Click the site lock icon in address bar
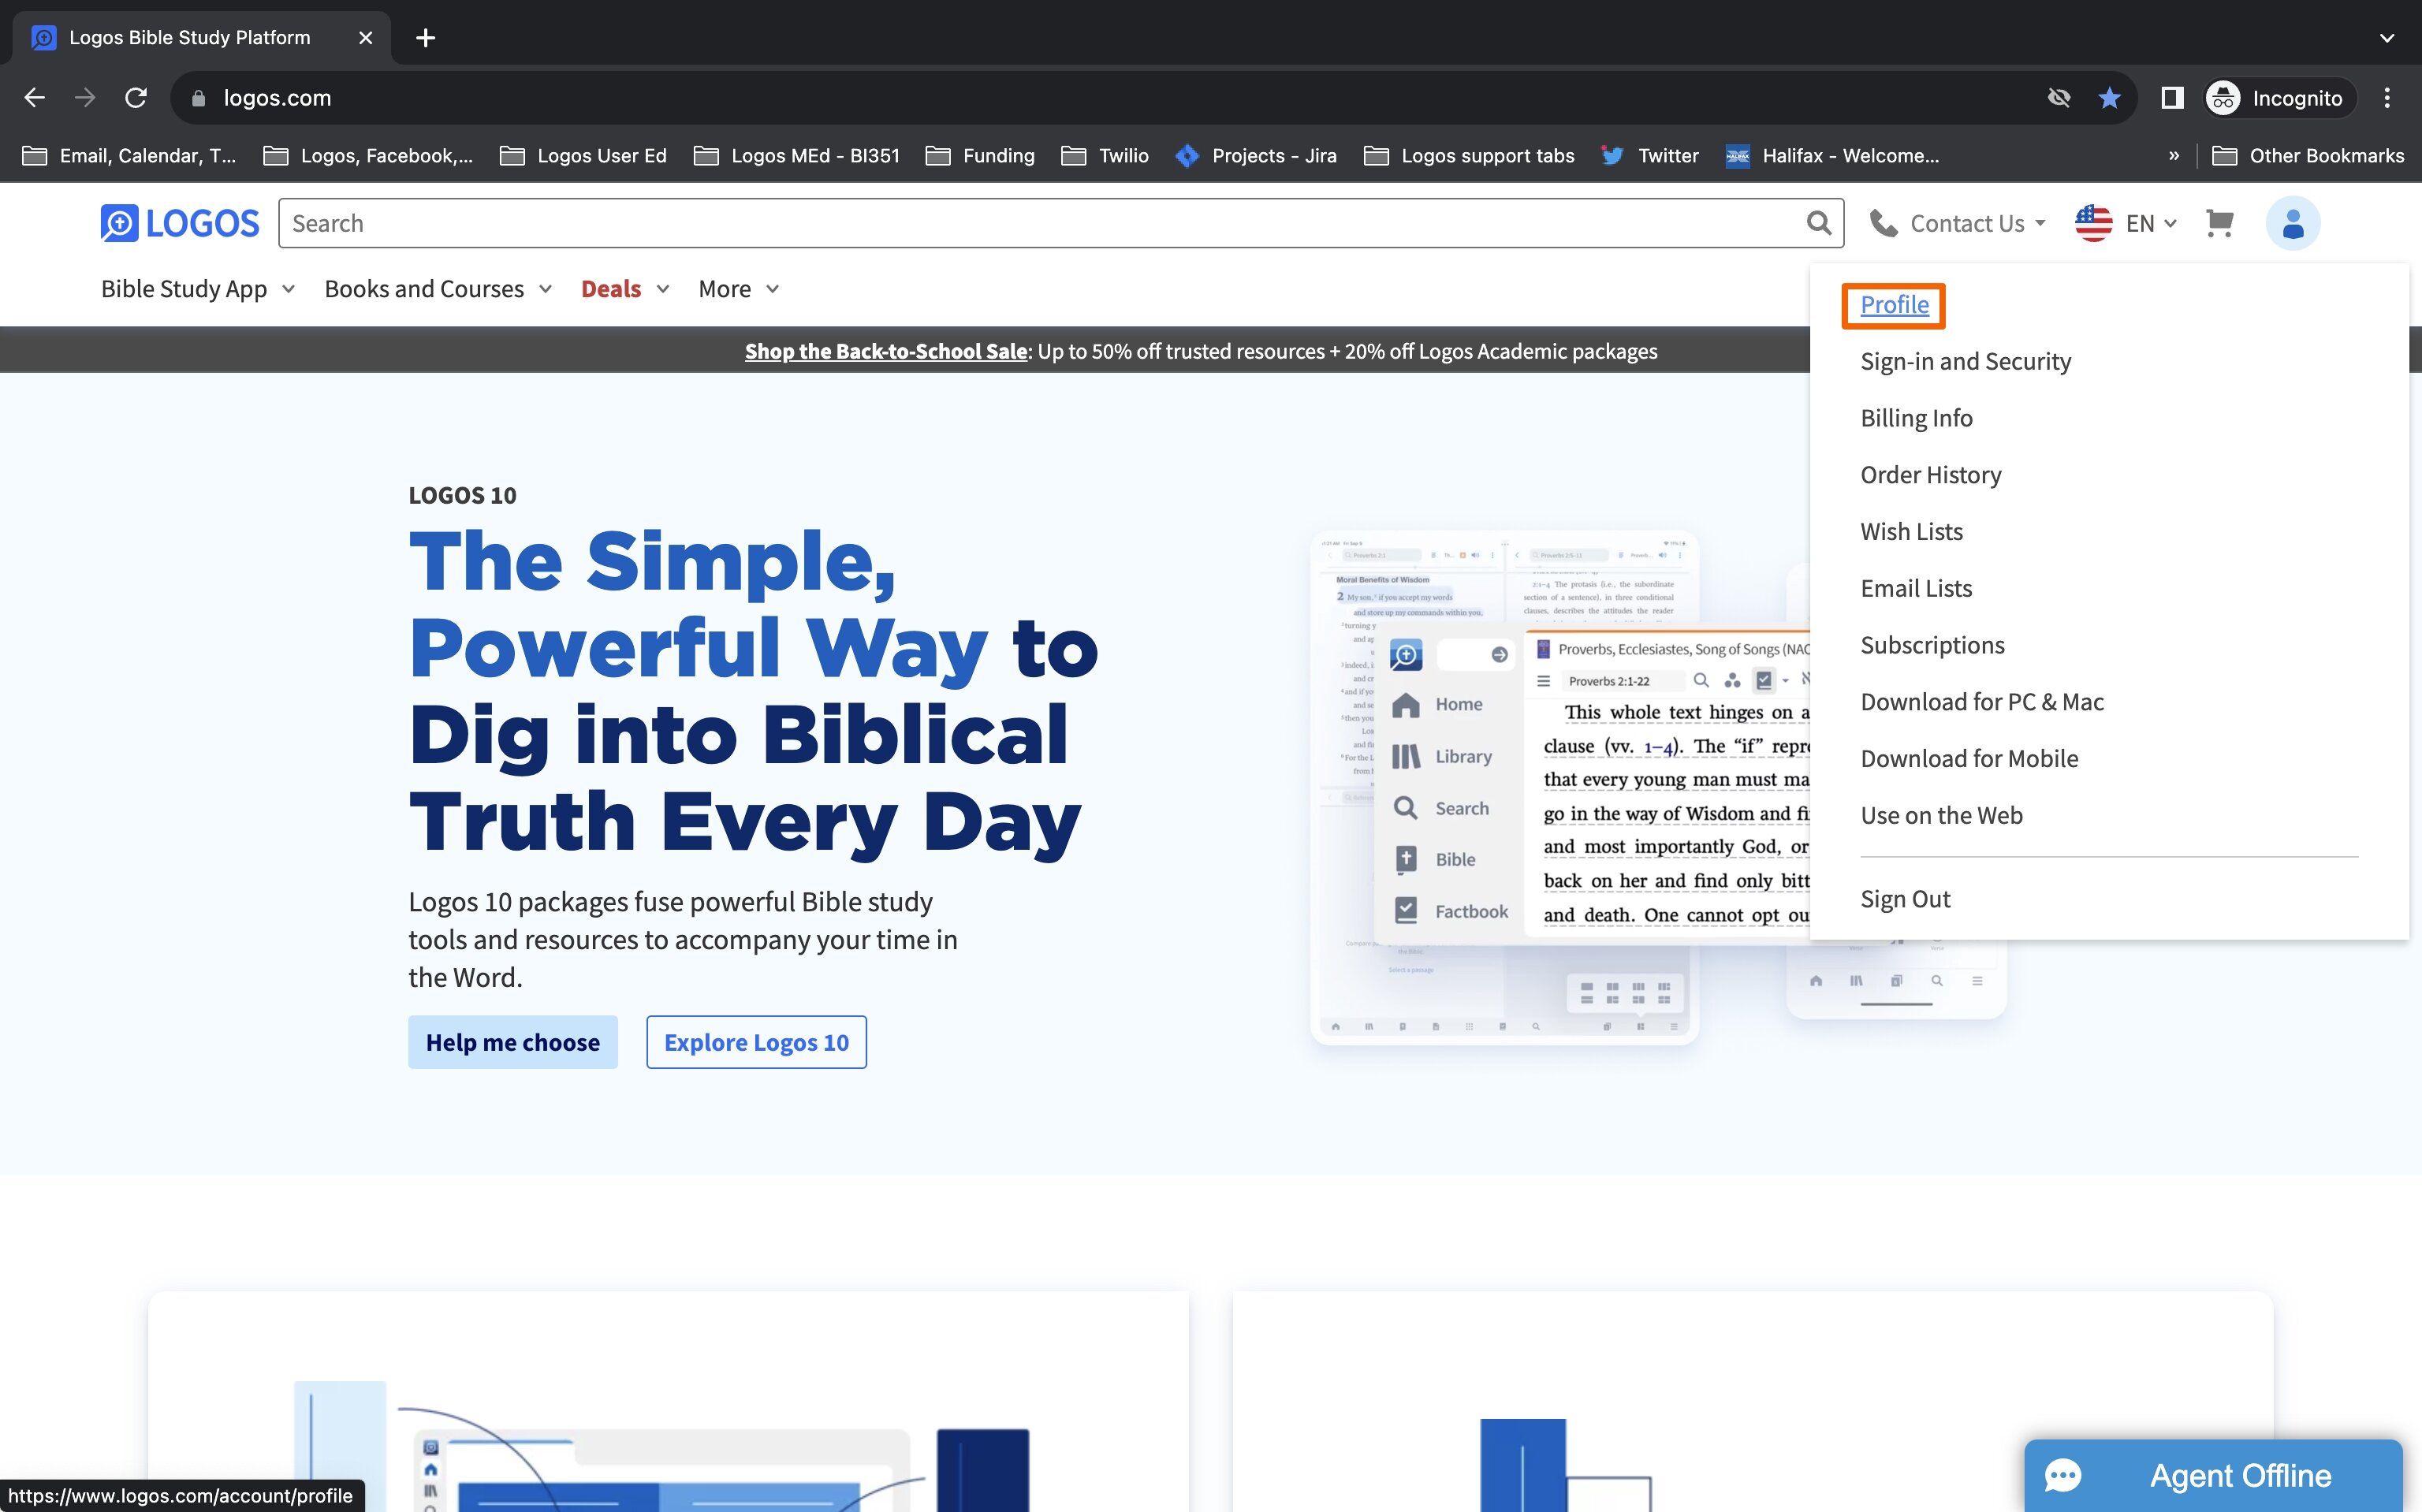 [198, 97]
